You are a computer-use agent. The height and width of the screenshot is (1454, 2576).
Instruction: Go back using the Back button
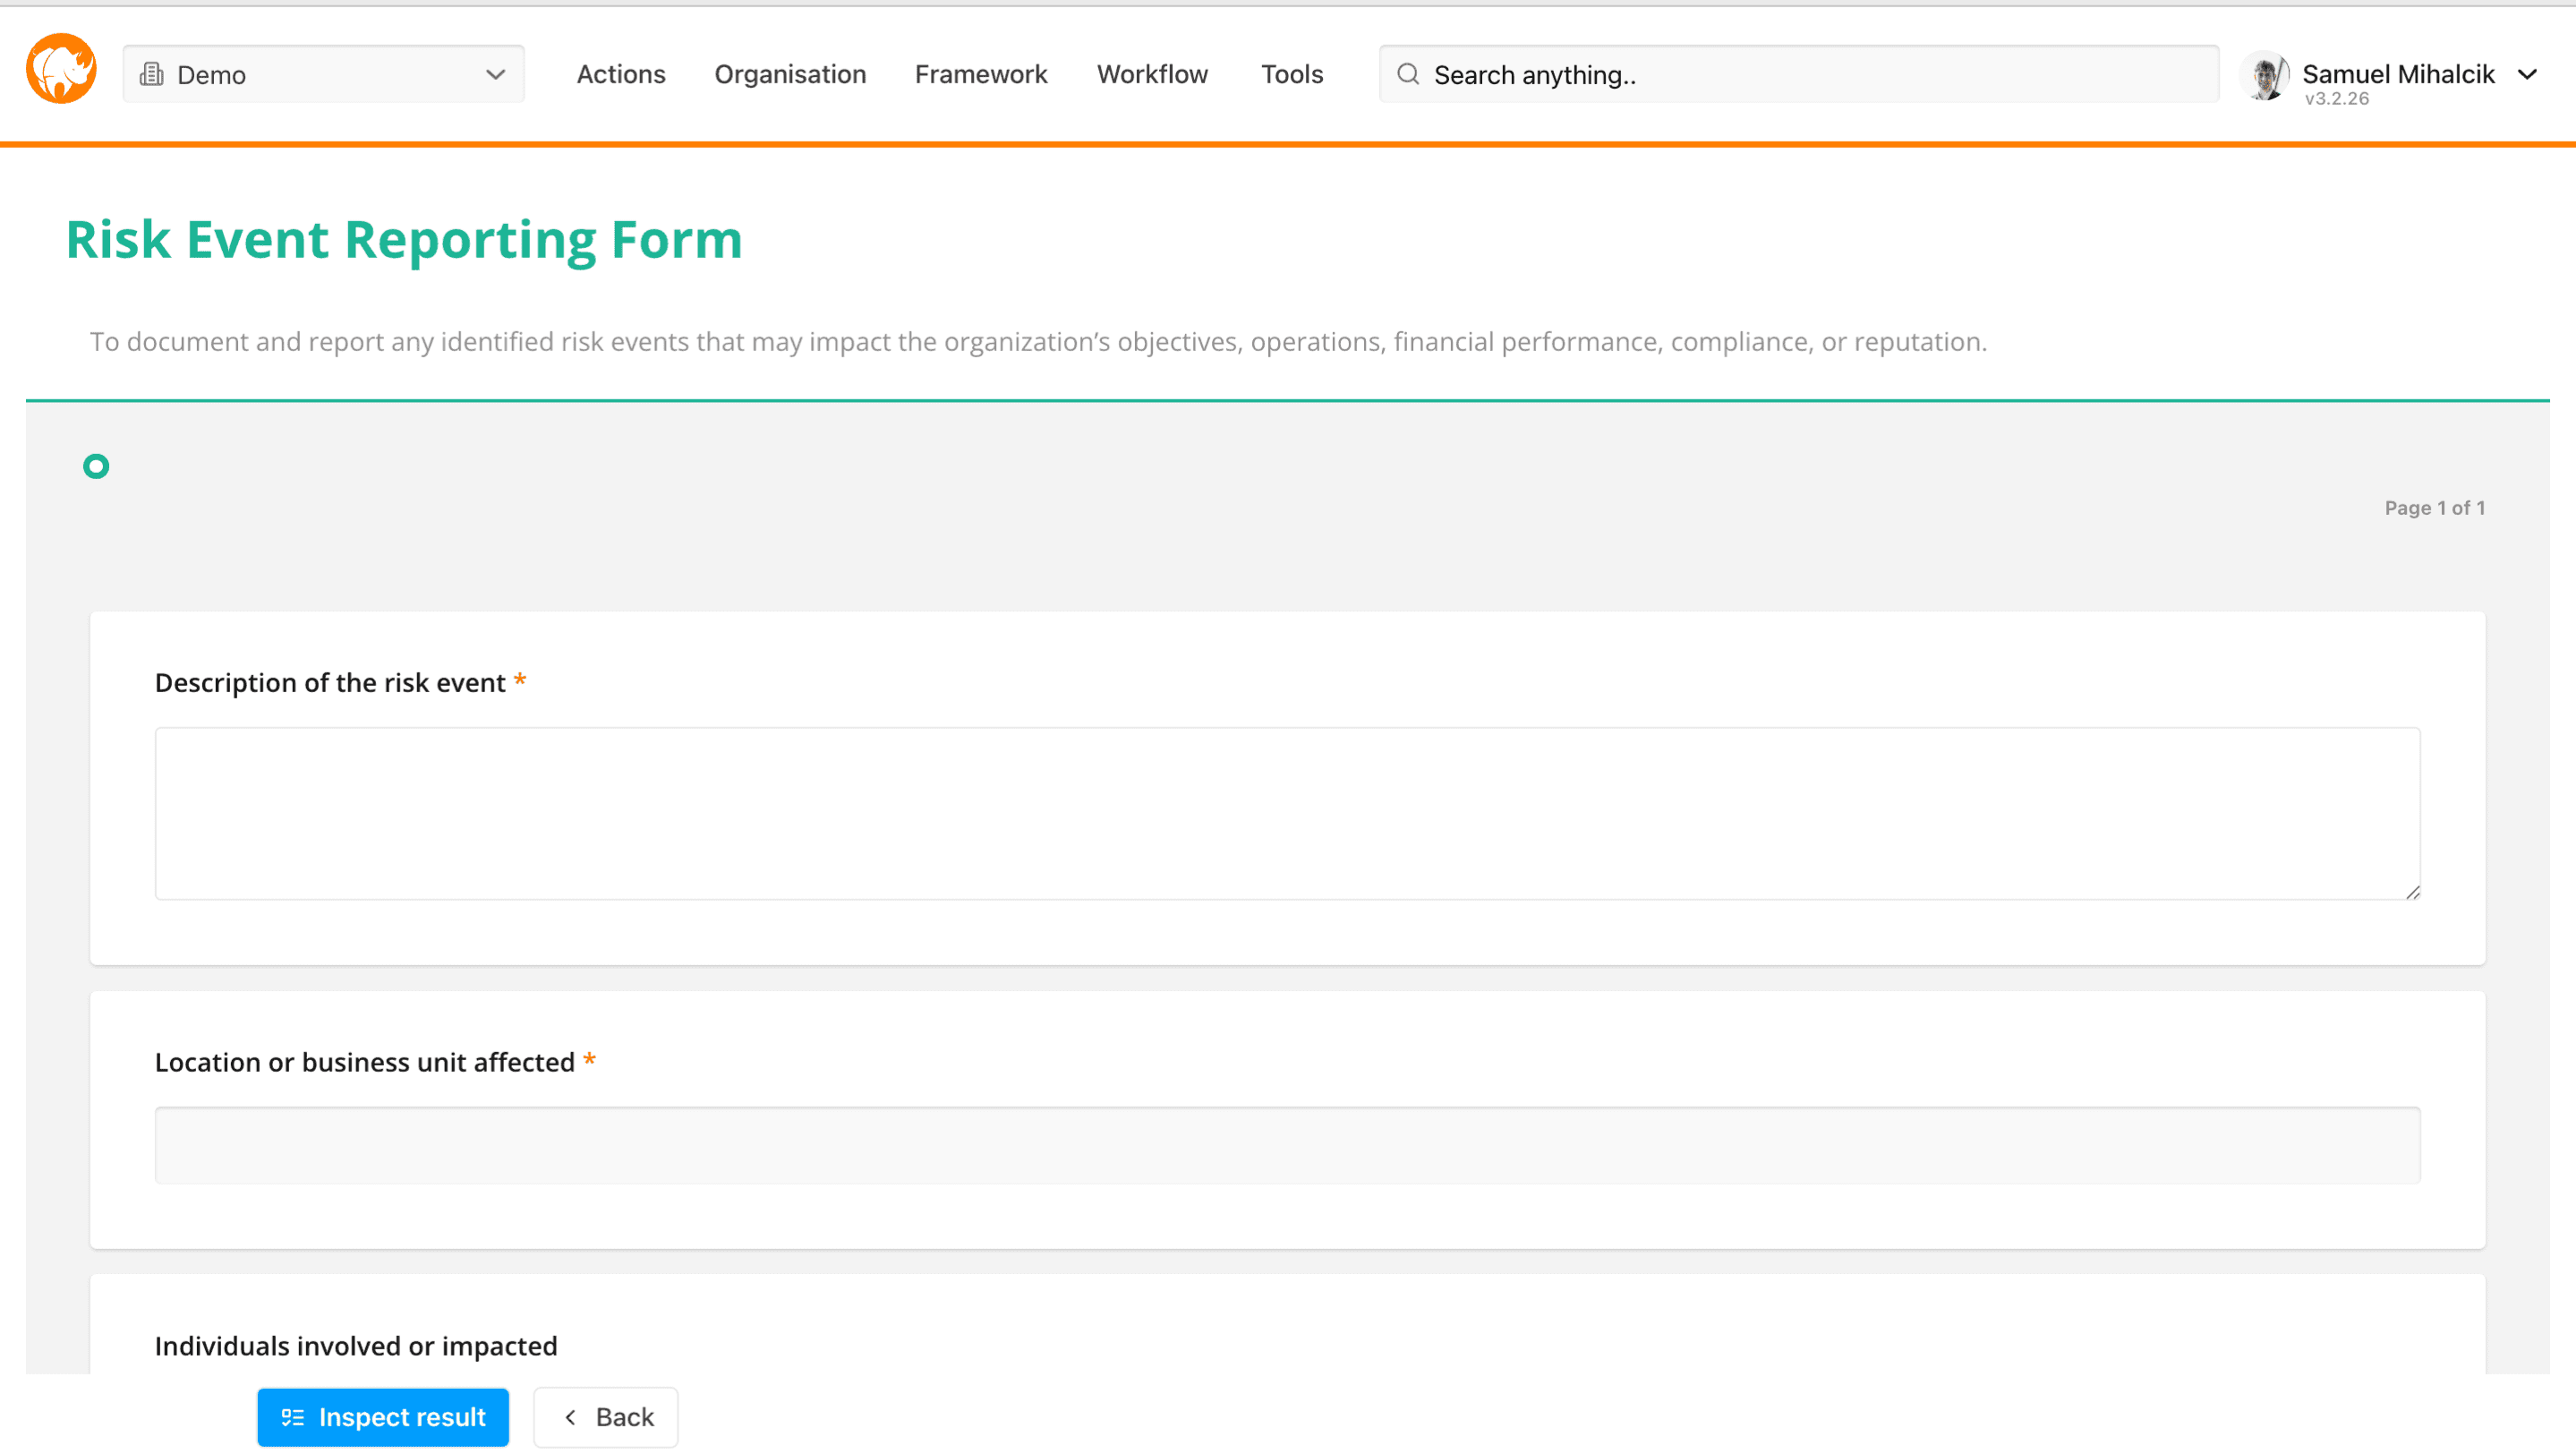pos(606,1417)
